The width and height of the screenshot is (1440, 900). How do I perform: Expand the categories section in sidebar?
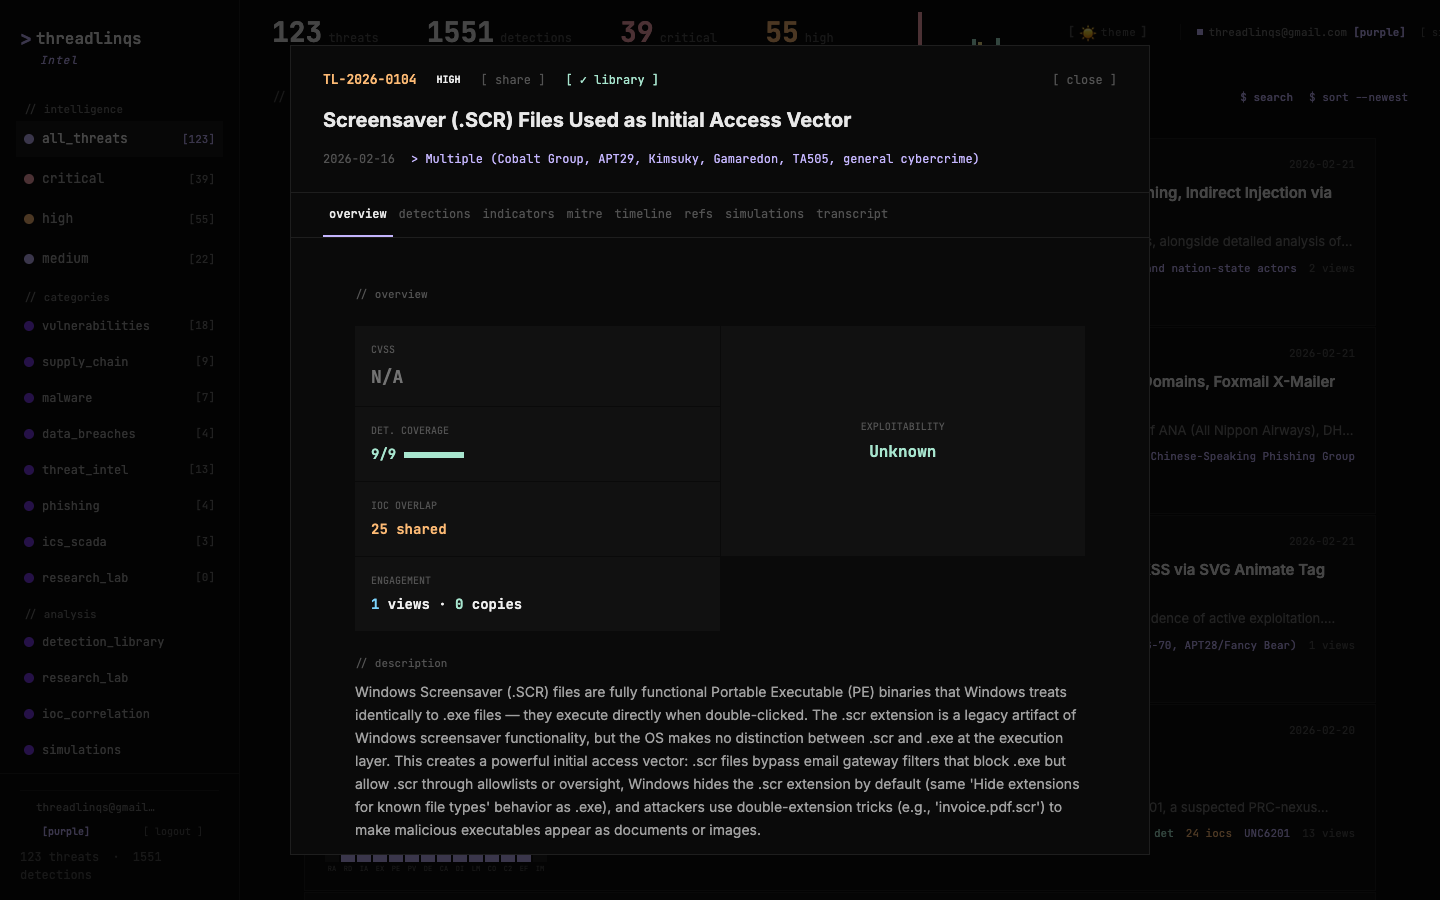67,297
